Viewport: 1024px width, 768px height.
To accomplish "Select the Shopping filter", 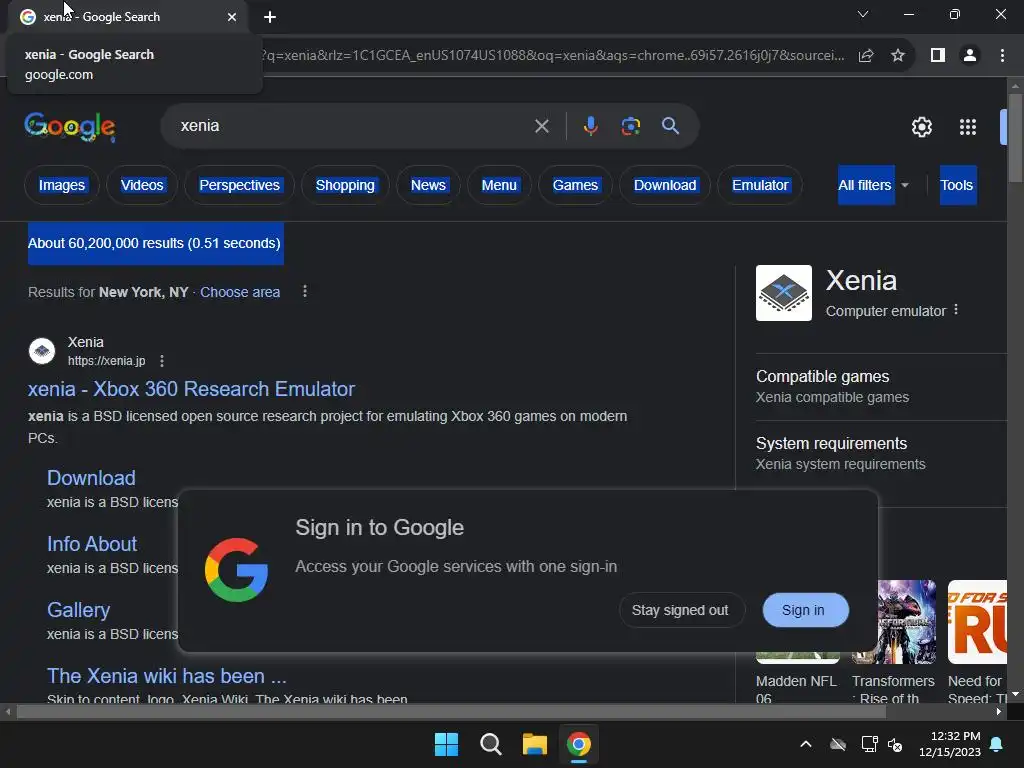I will tap(345, 185).
